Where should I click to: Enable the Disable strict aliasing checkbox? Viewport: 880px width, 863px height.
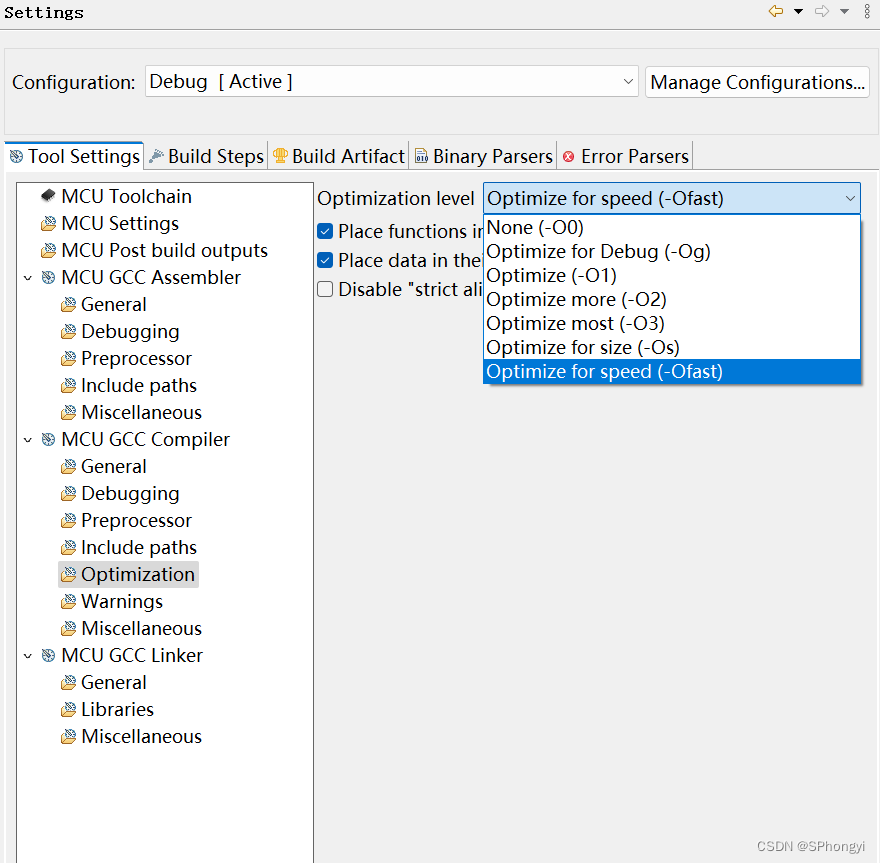325,289
